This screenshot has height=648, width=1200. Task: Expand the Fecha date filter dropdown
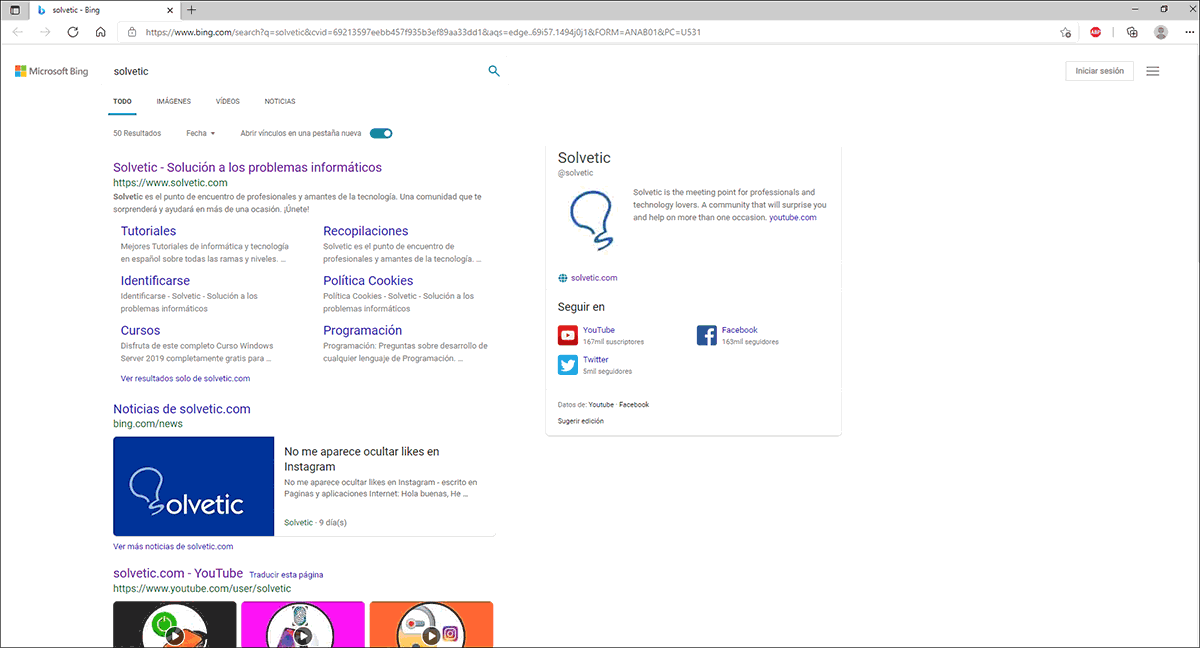click(200, 133)
